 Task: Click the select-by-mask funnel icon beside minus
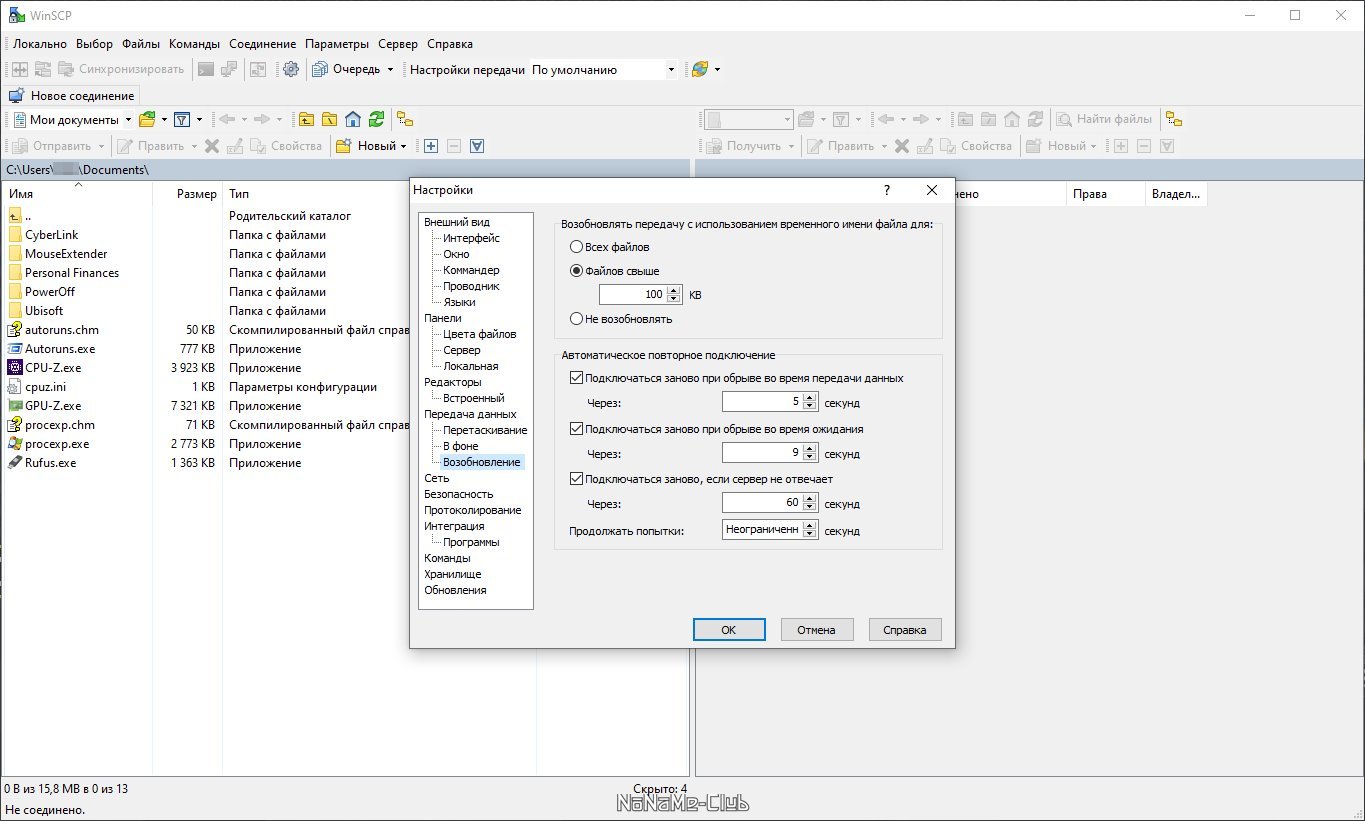coord(477,146)
